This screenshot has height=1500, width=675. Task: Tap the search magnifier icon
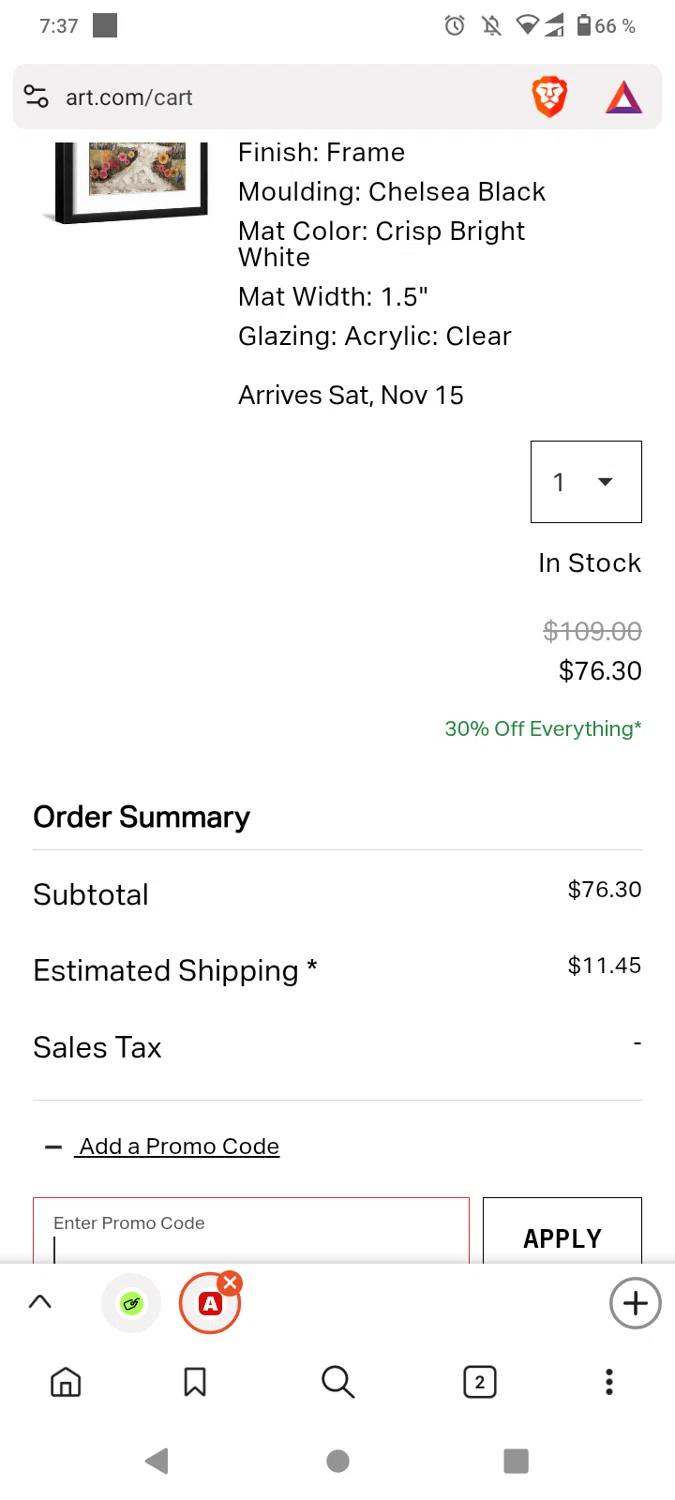point(338,1382)
